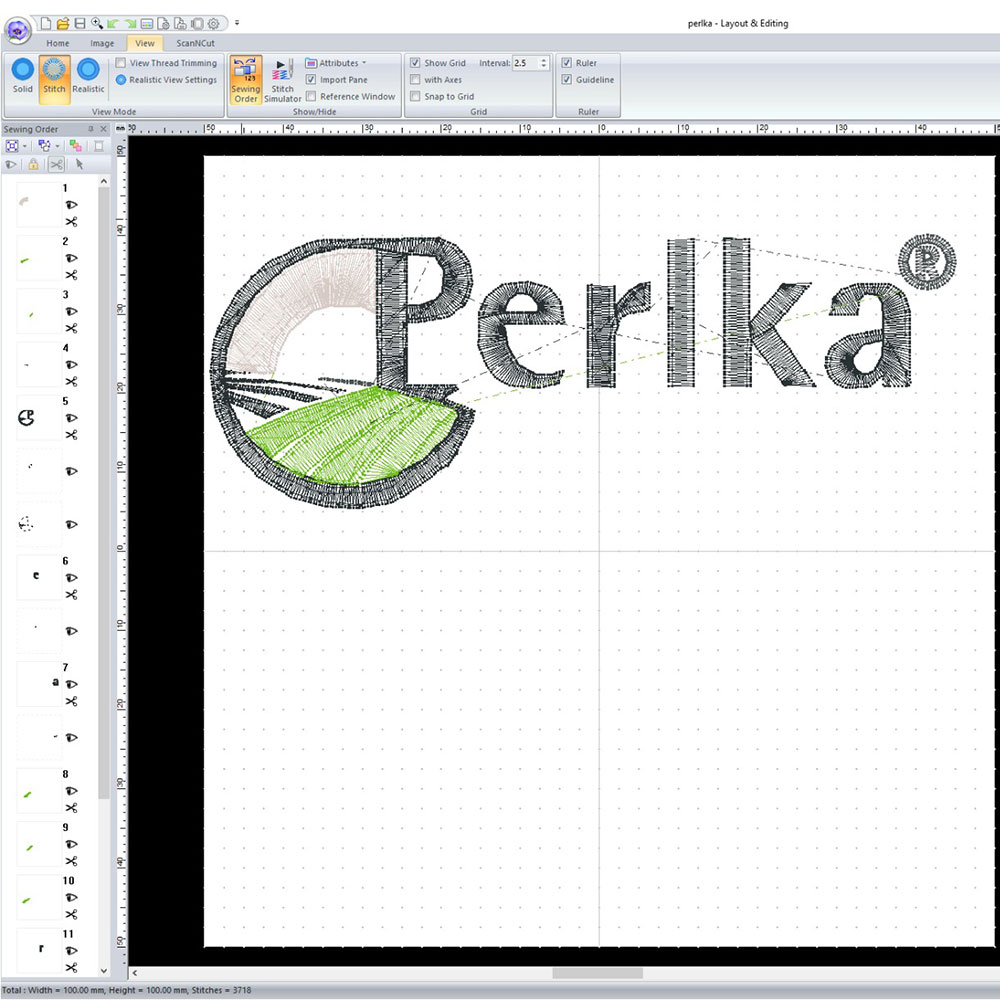This screenshot has width=1000, height=1000.
Task: Save the design with the floppy disk icon
Action: [x=80, y=24]
